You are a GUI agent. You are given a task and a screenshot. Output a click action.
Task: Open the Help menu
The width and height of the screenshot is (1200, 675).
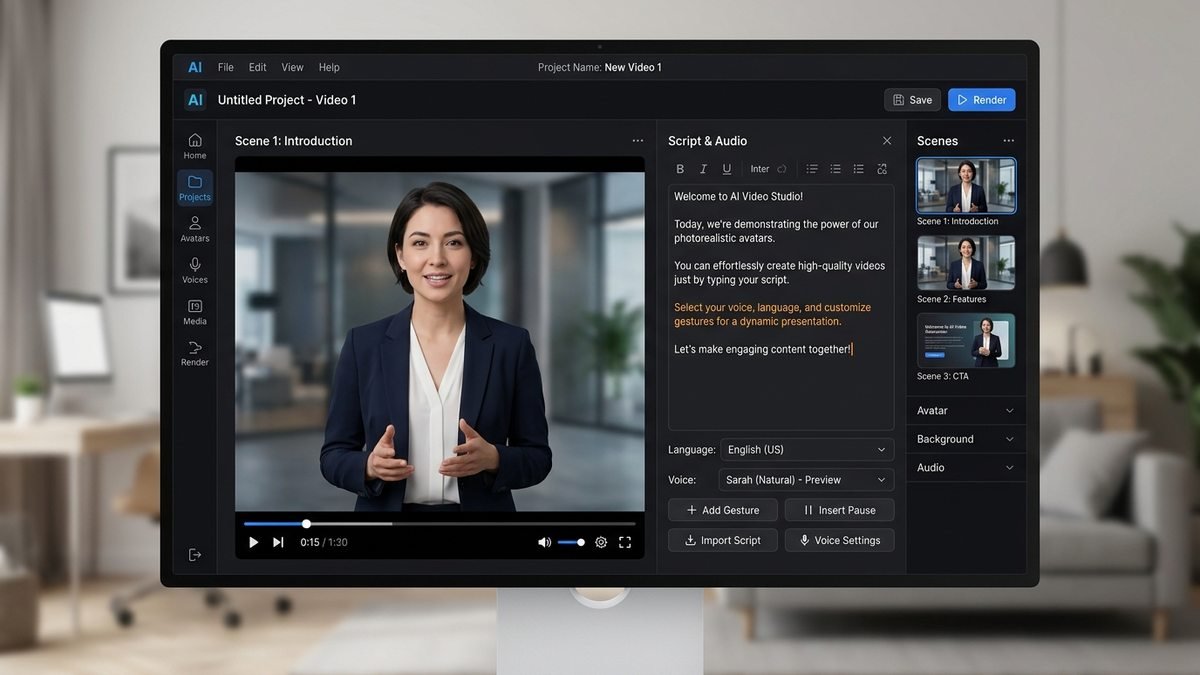329,67
